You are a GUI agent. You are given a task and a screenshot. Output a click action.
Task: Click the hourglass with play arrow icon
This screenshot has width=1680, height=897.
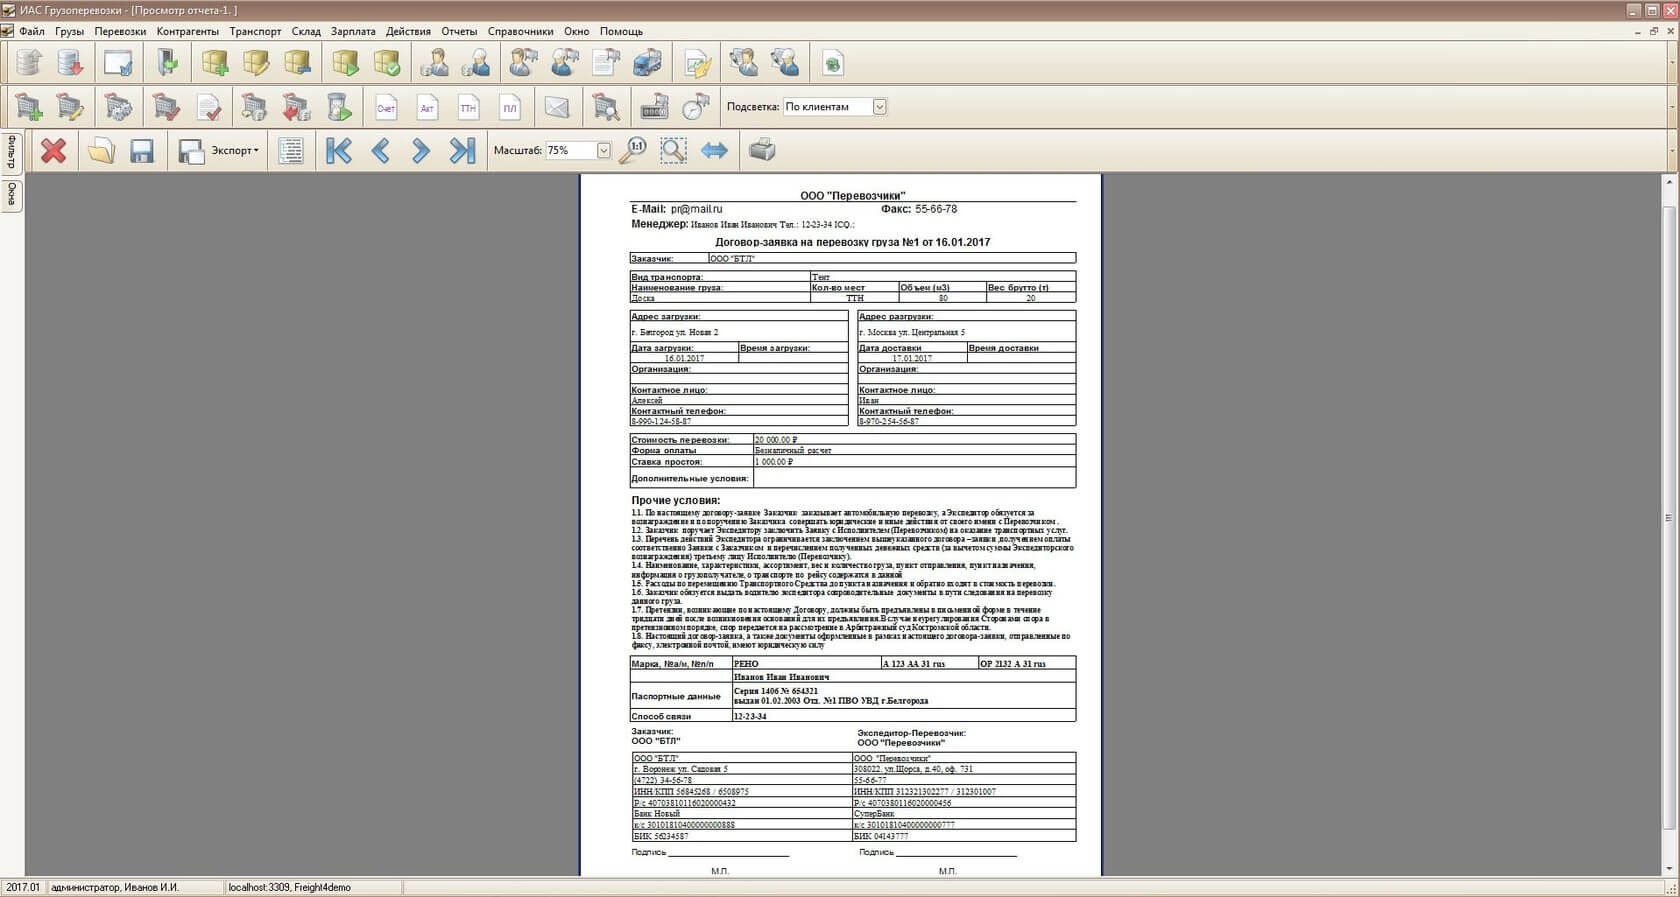coord(339,106)
